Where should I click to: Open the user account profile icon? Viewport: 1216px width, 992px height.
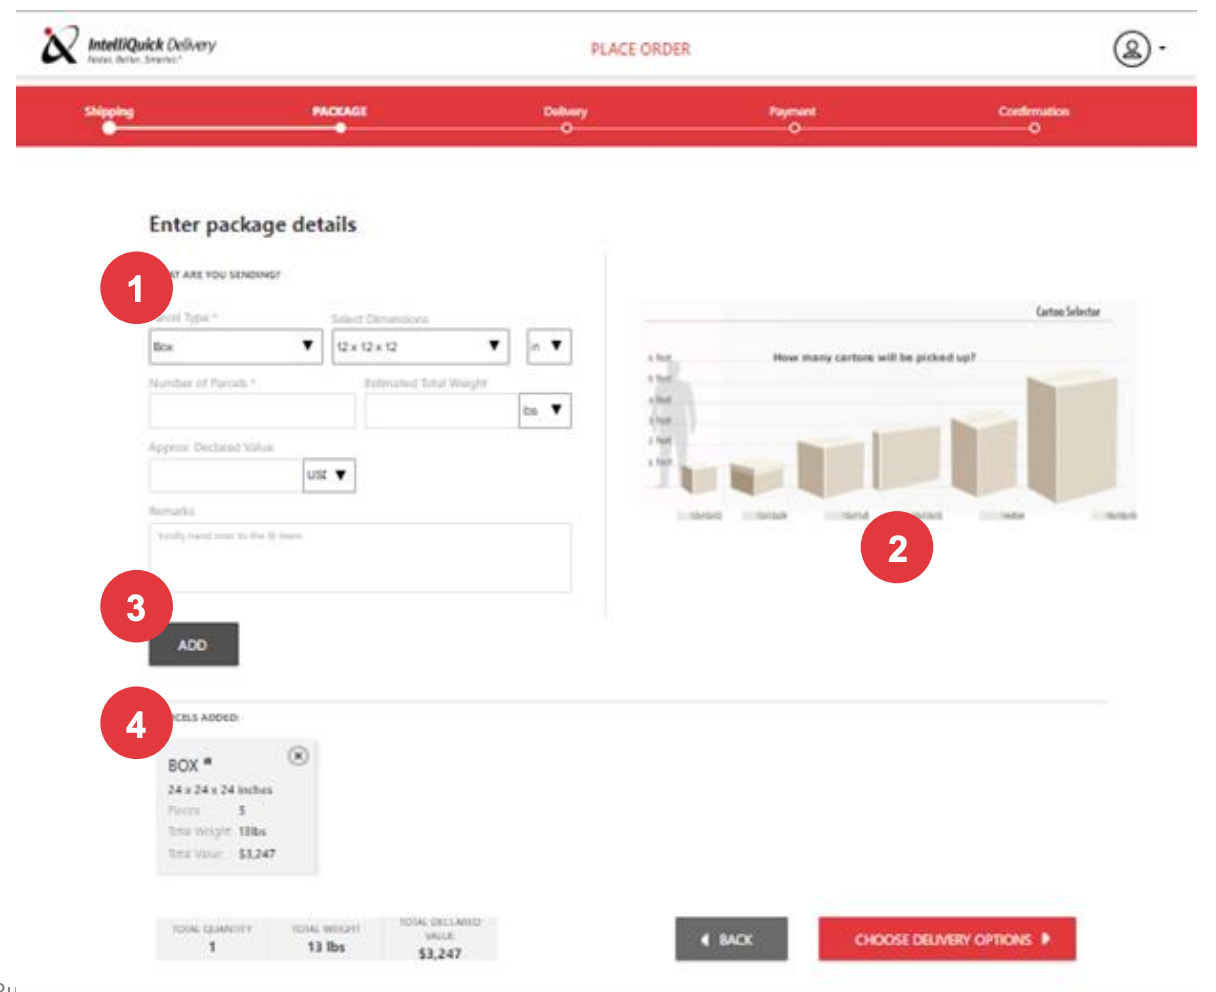[1132, 49]
